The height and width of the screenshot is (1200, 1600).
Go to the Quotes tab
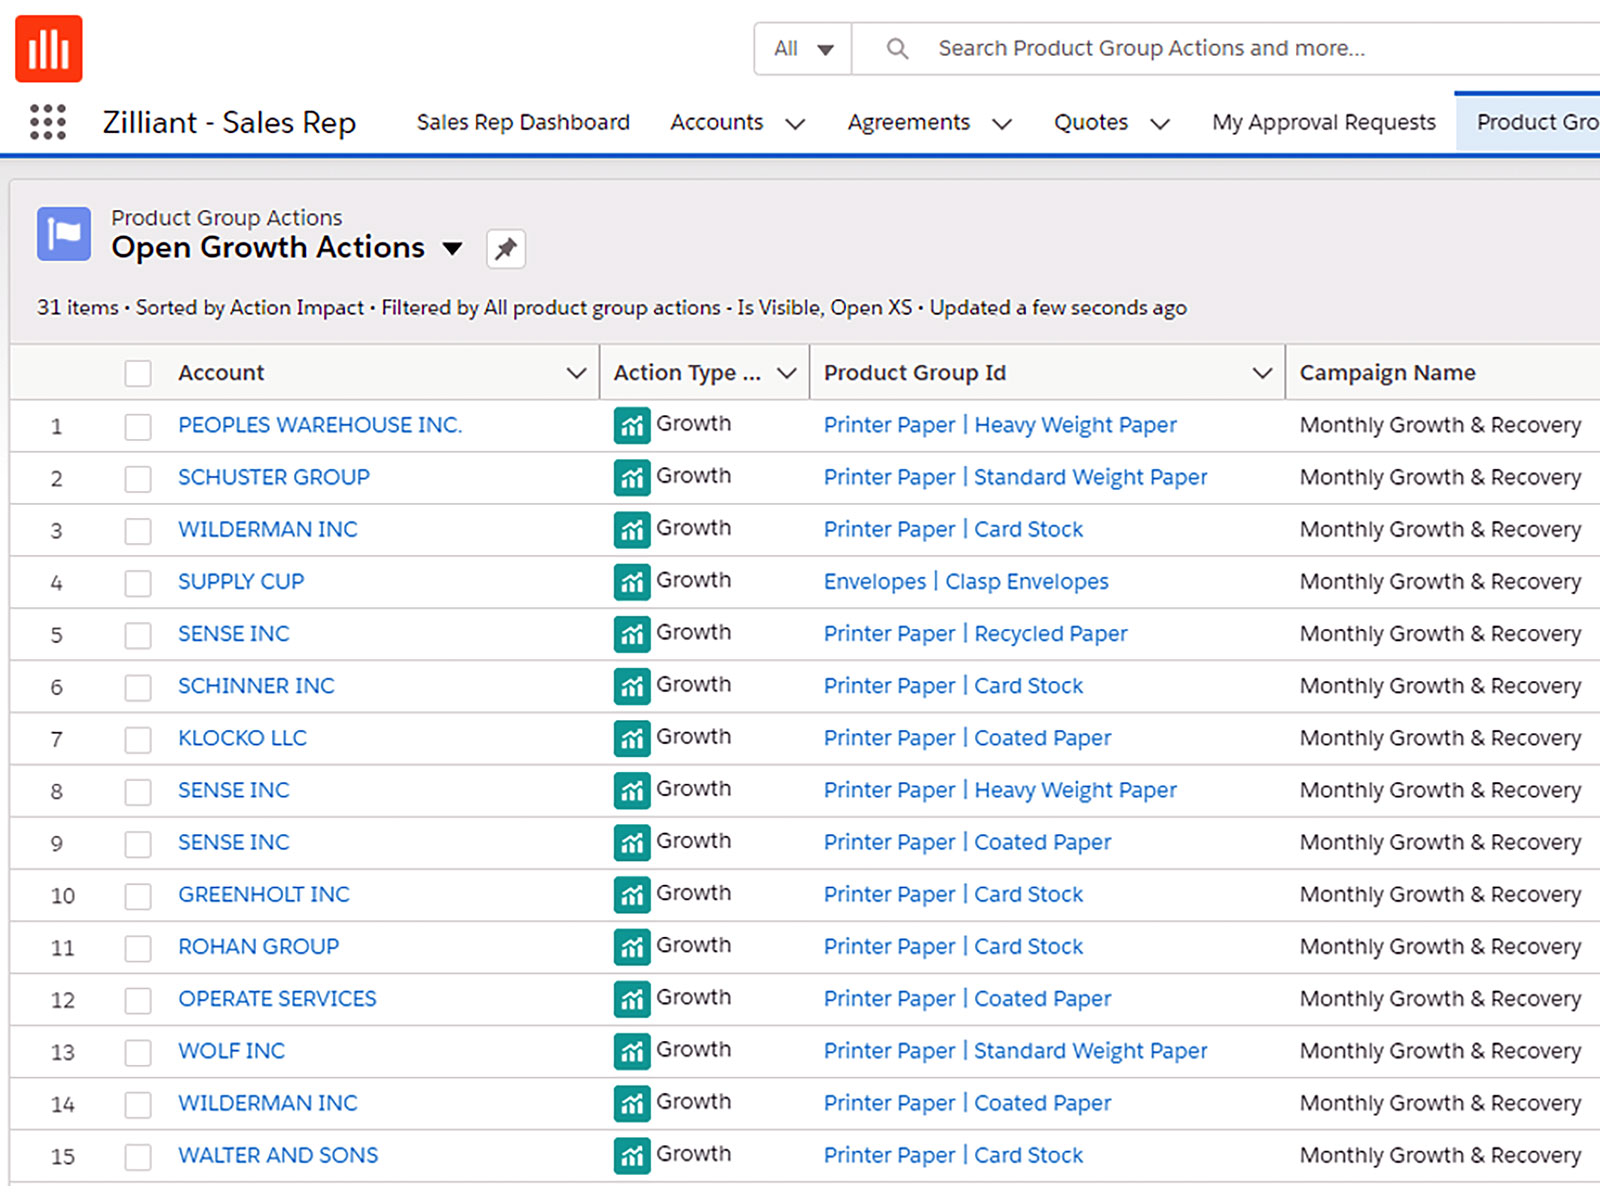pos(1091,122)
